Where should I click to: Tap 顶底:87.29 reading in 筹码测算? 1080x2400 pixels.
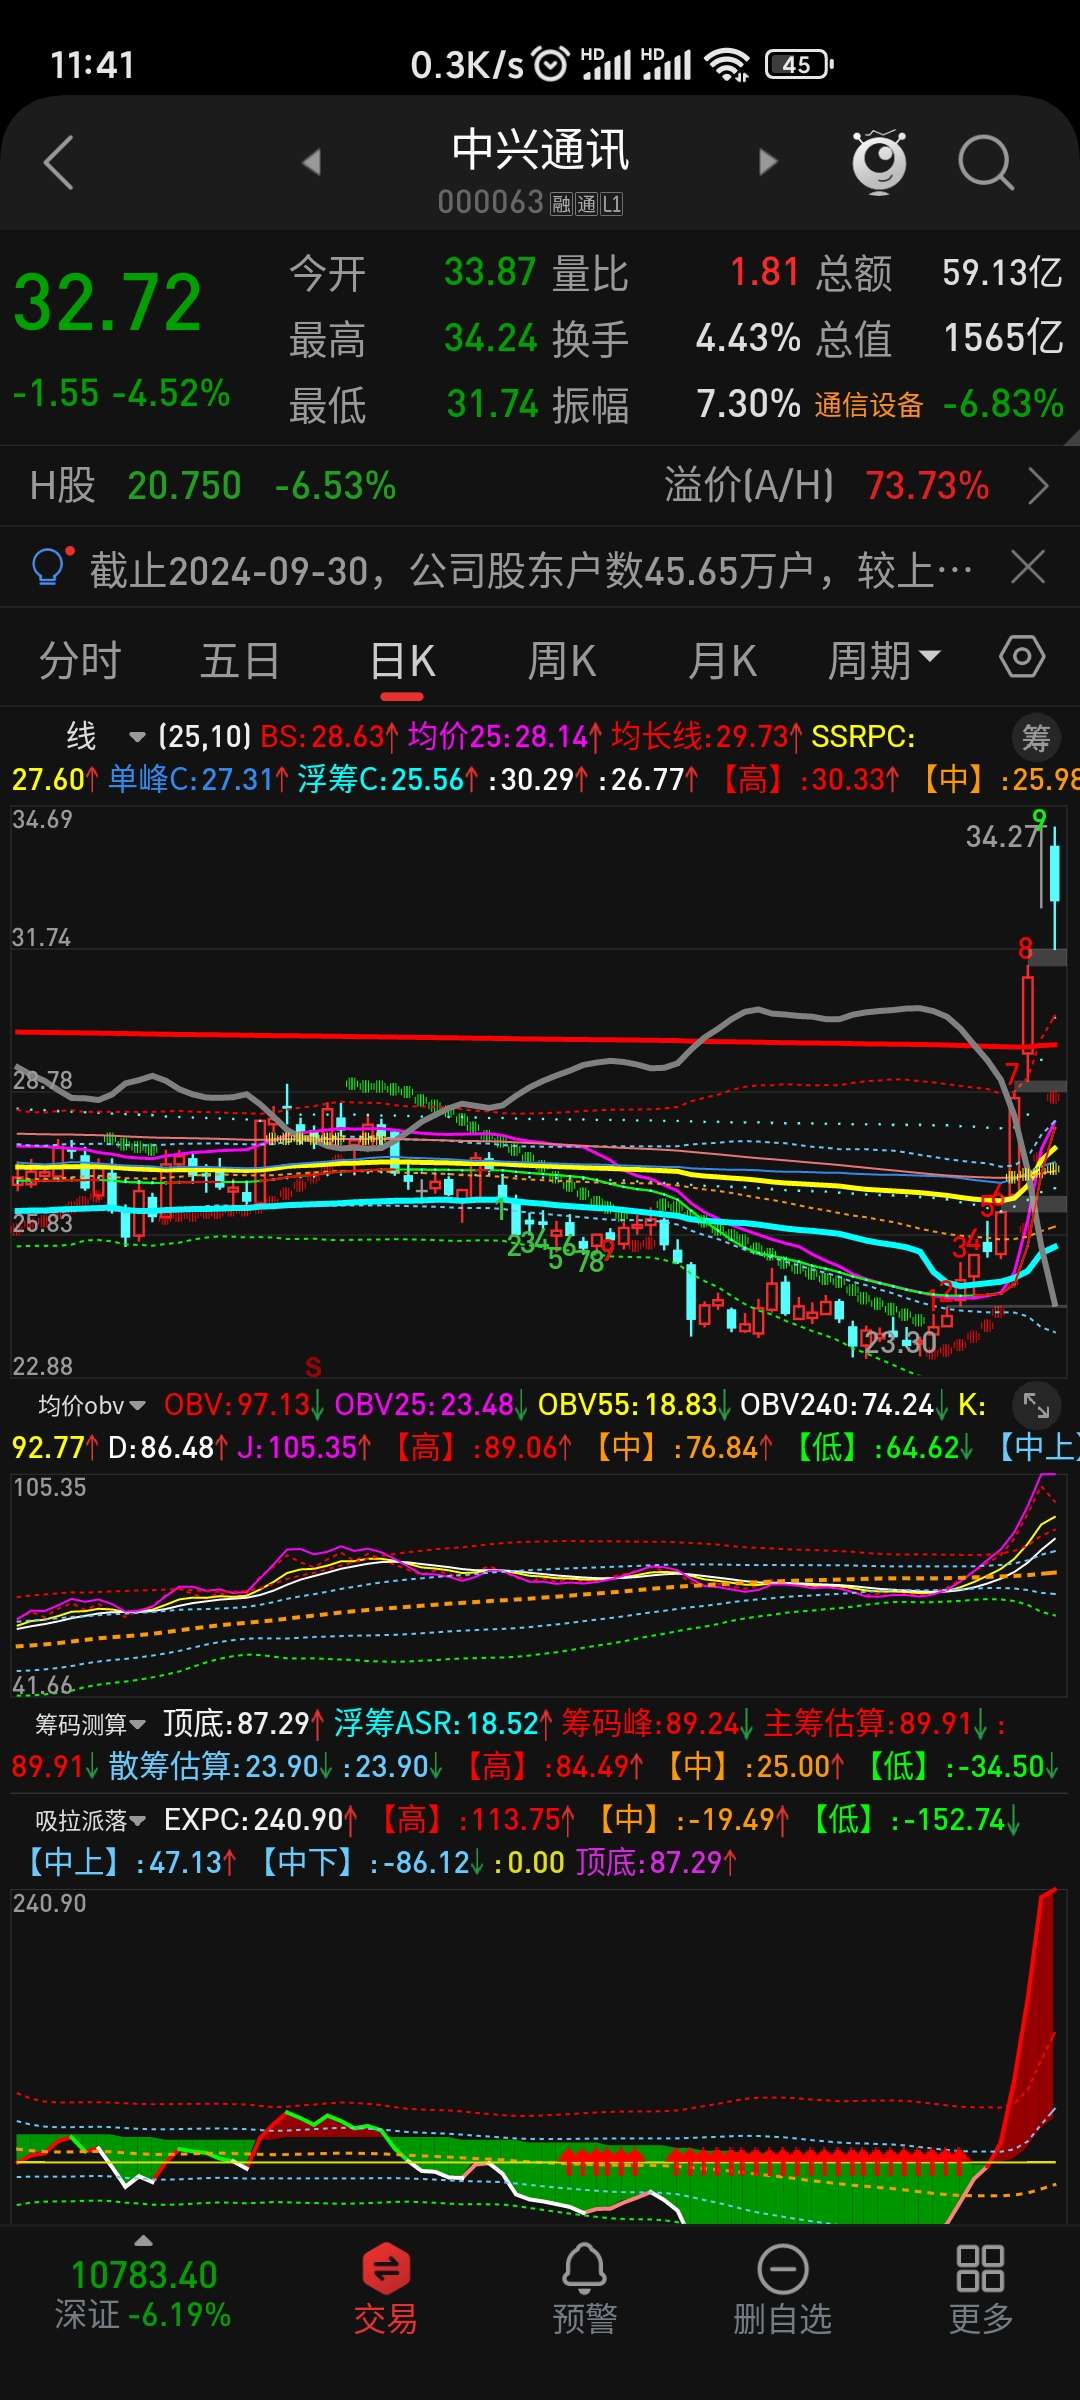pyautogui.click(x=244, y=1723)
